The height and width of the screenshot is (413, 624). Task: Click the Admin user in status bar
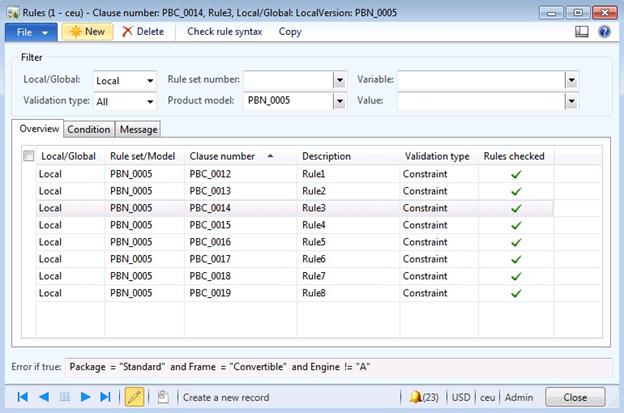click(x=519, y=397)
